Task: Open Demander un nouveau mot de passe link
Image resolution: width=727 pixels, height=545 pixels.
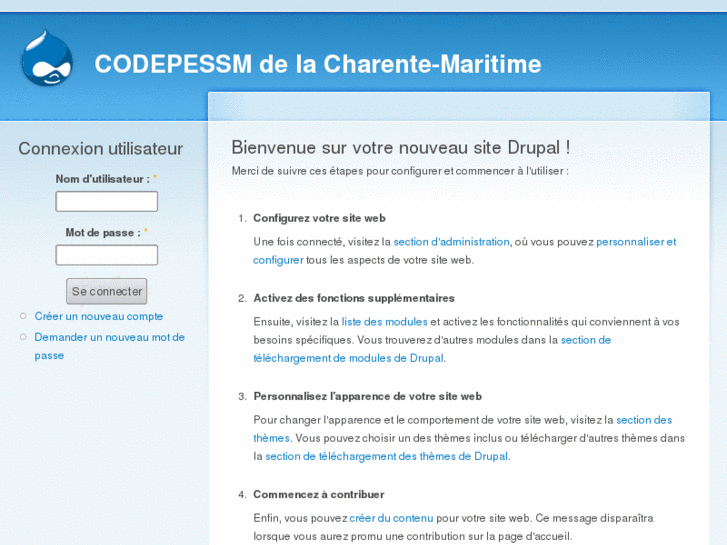Action: point(109,346)
